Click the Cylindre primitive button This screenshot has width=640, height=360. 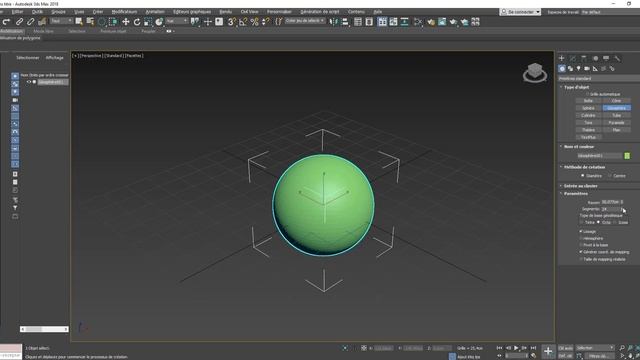[588, 115]
